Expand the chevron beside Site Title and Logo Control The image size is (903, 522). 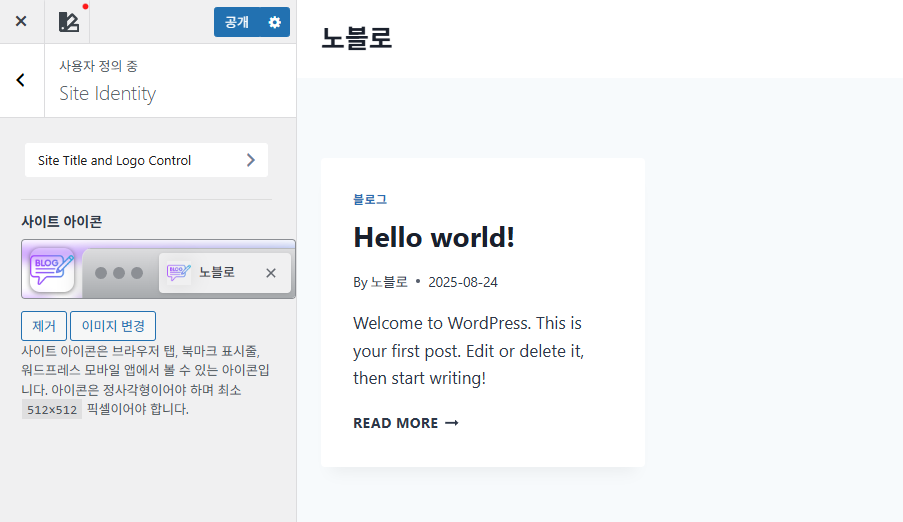[250, 160]
